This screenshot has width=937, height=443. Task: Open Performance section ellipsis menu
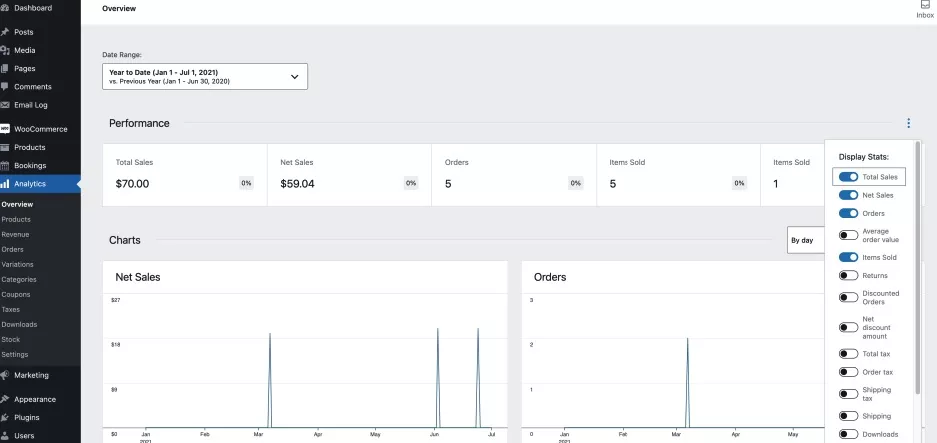[x=908, y=123]
